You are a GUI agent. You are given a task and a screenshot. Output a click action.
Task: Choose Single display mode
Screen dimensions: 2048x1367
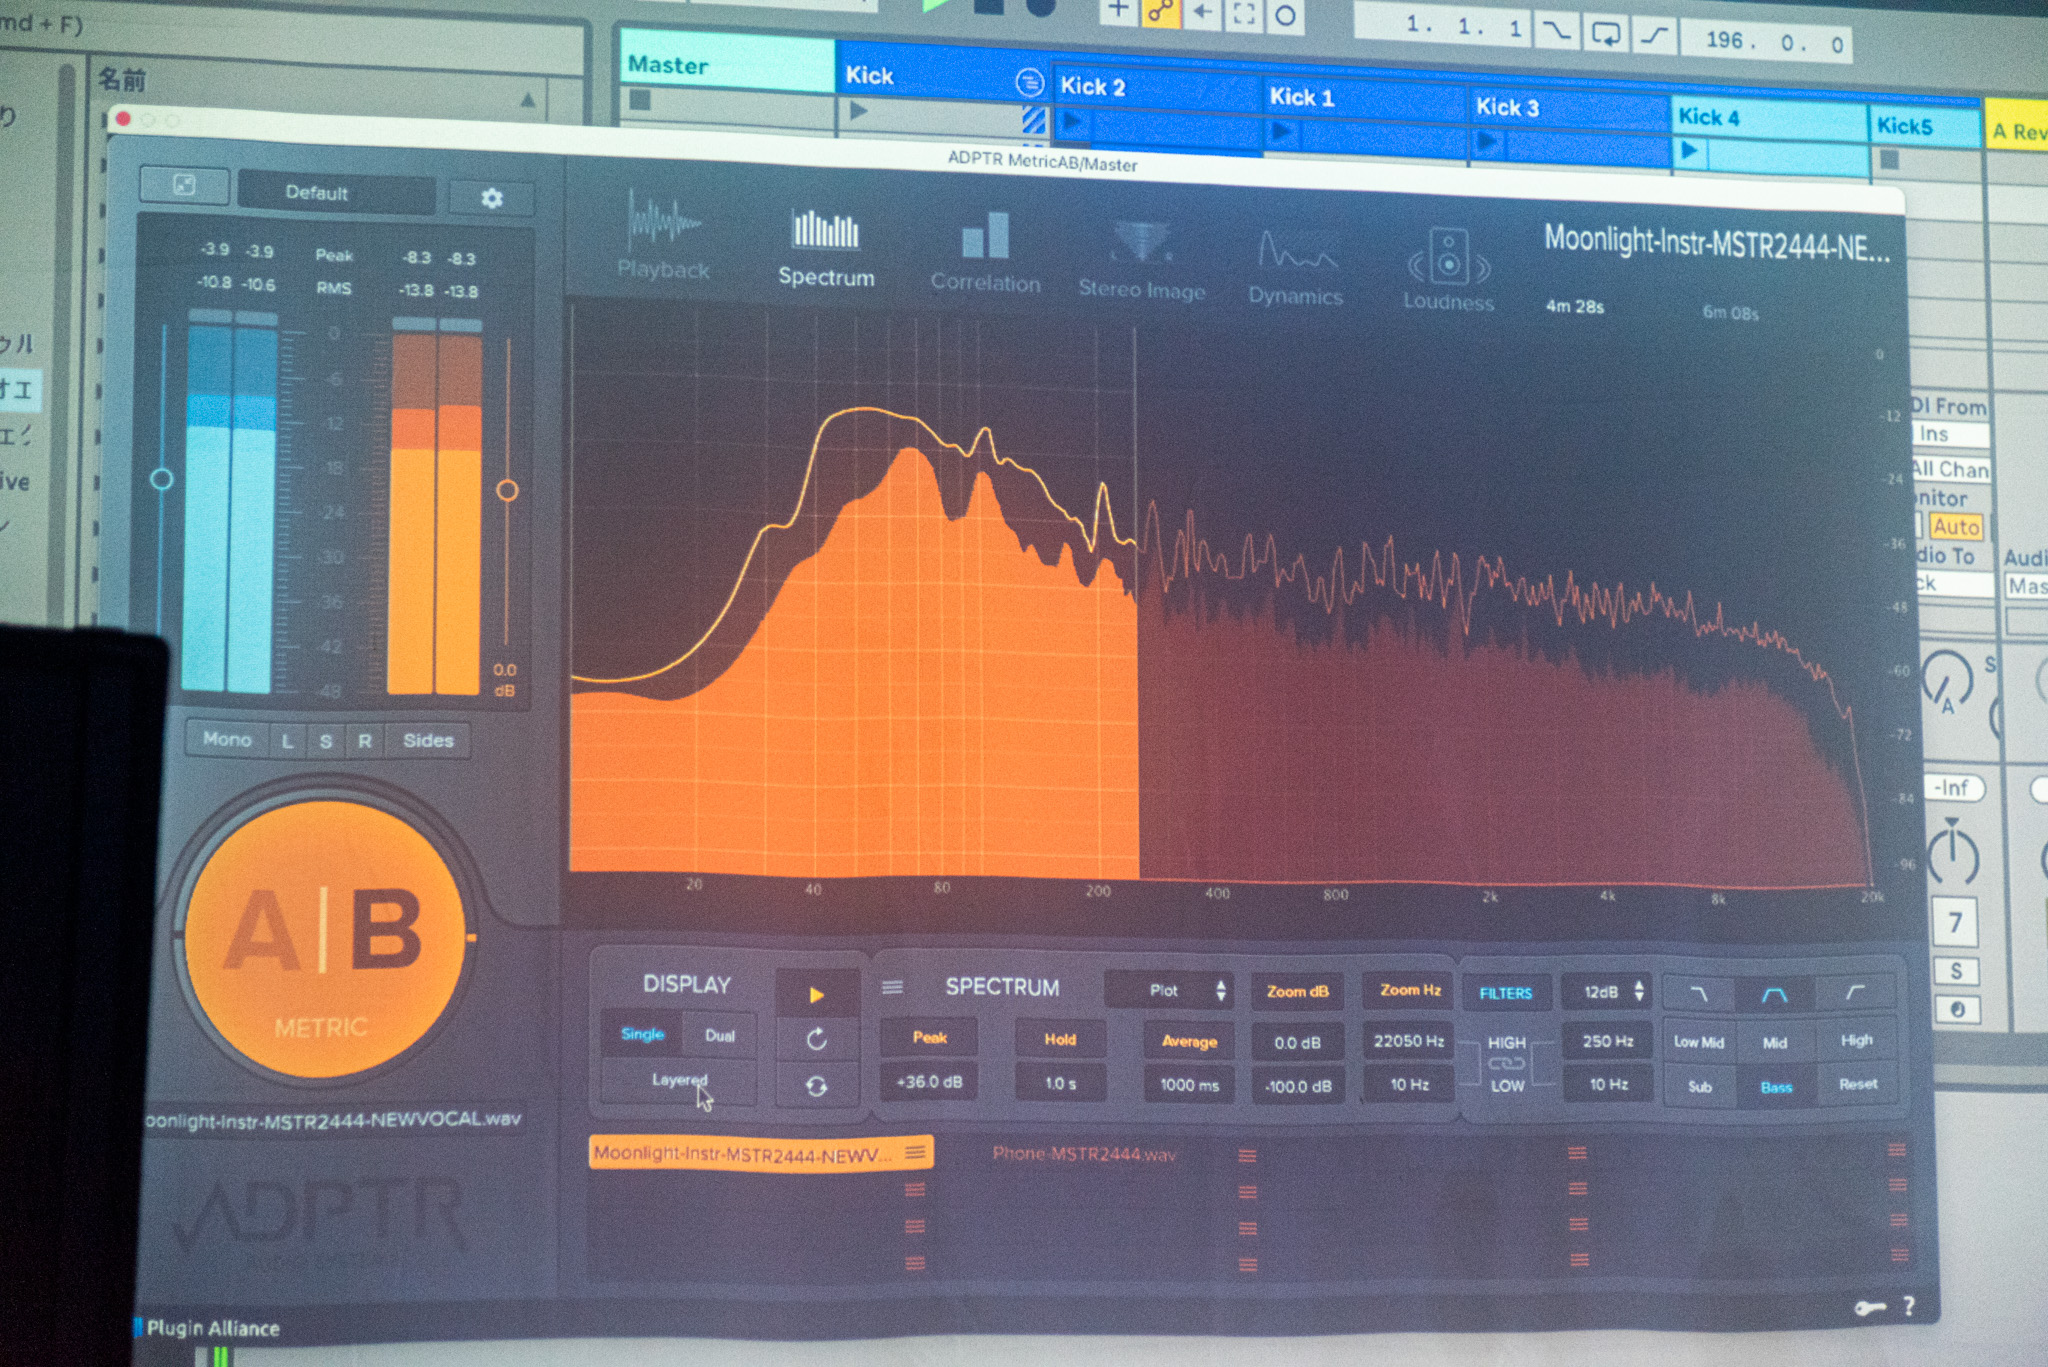[x=642, y=1034]
